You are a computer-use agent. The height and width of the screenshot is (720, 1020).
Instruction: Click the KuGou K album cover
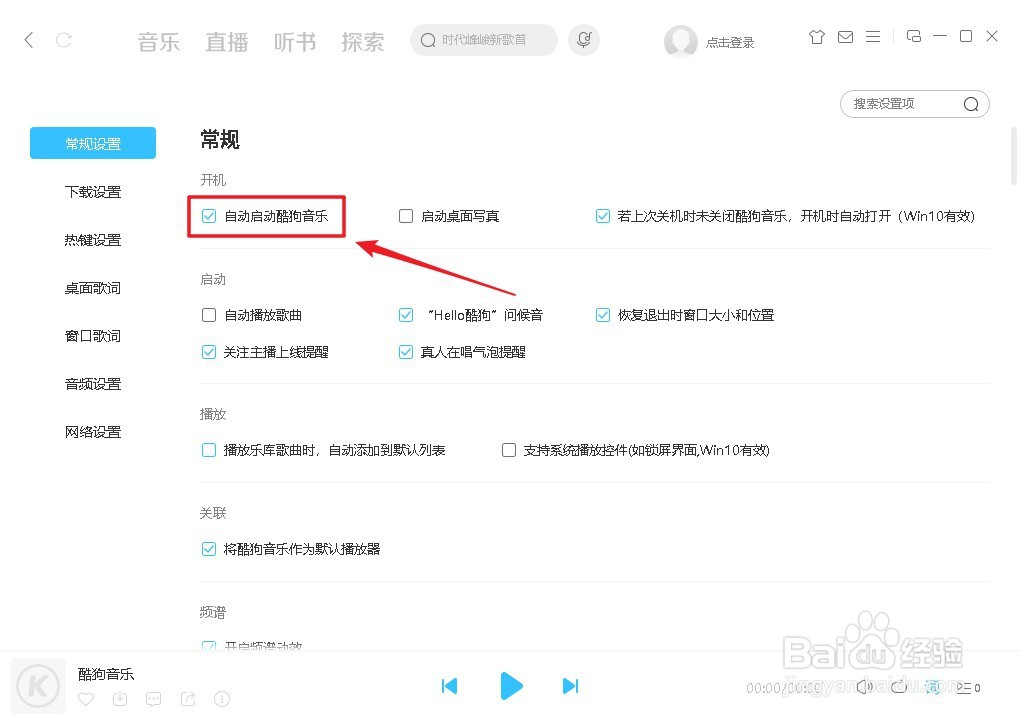(x=38, y=686)
